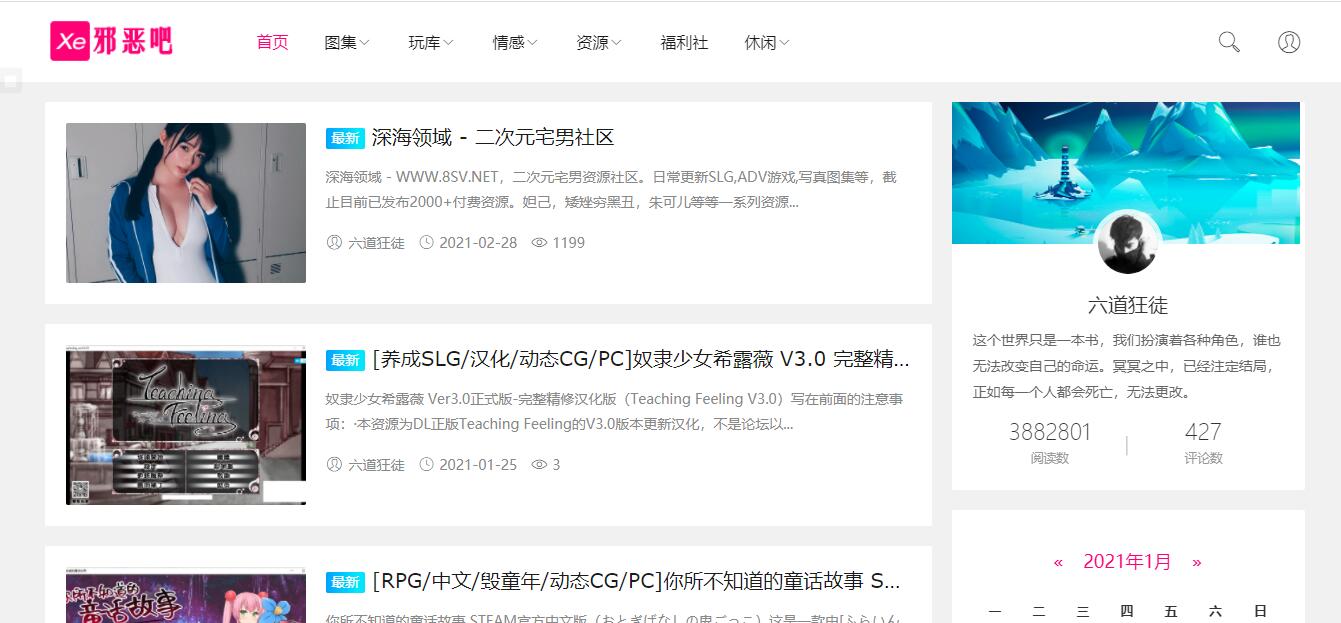Click the author icon on the 深海领域 post
This screenshot has height=623, width=1341.
[334, 242]
